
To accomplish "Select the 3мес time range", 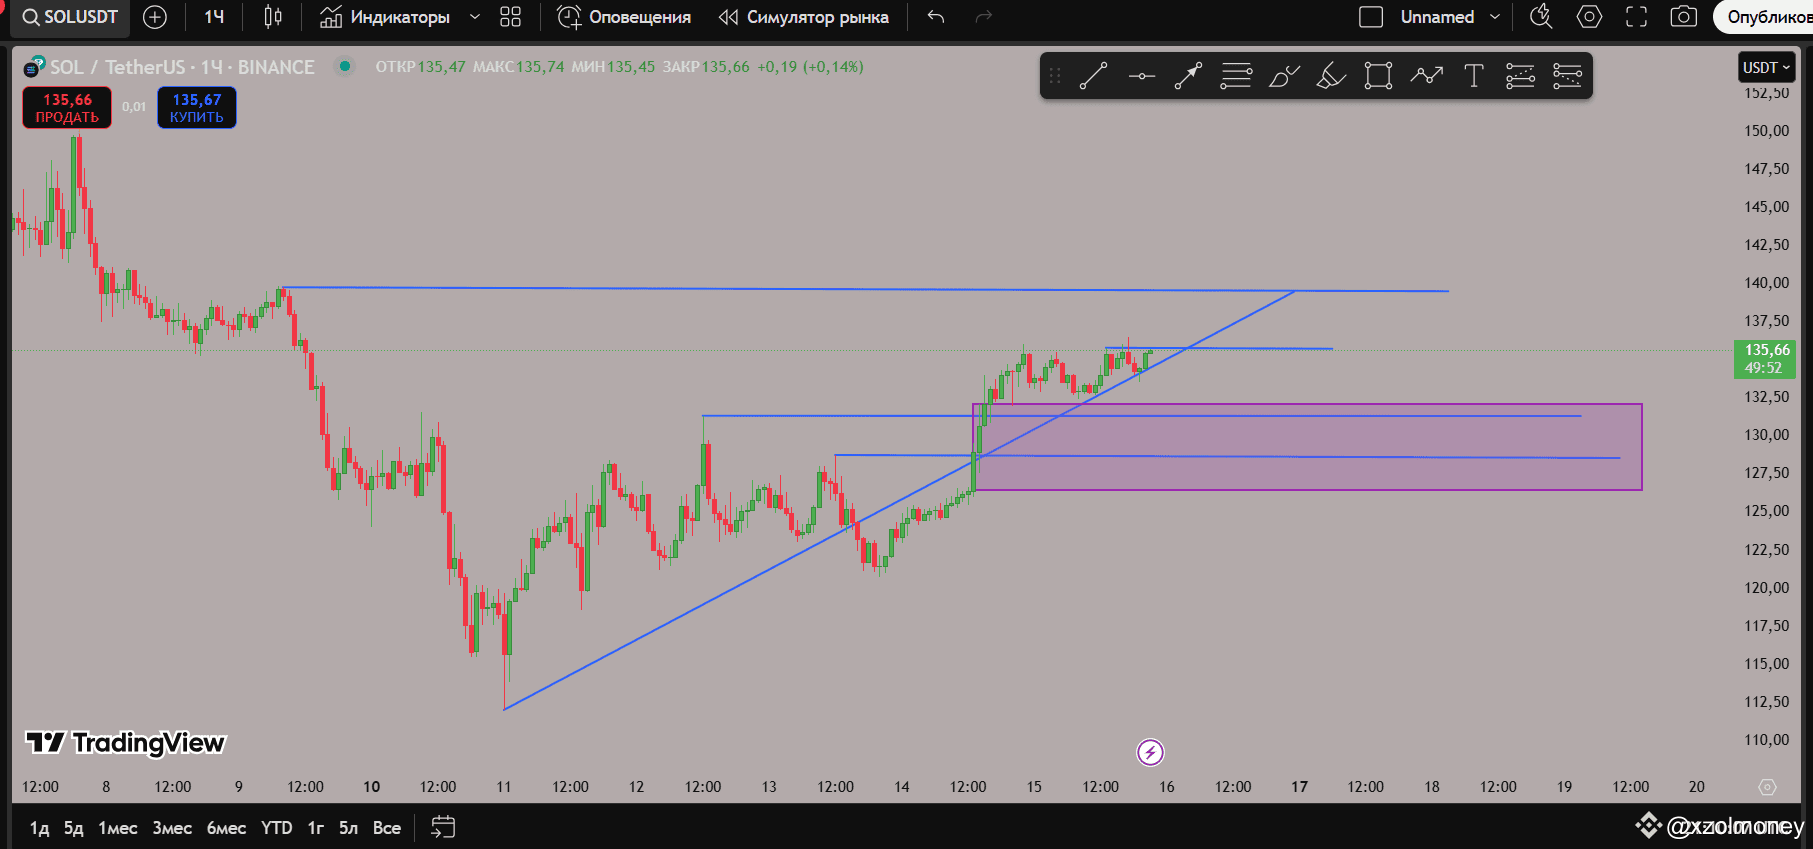I will [x=172, y=827].
